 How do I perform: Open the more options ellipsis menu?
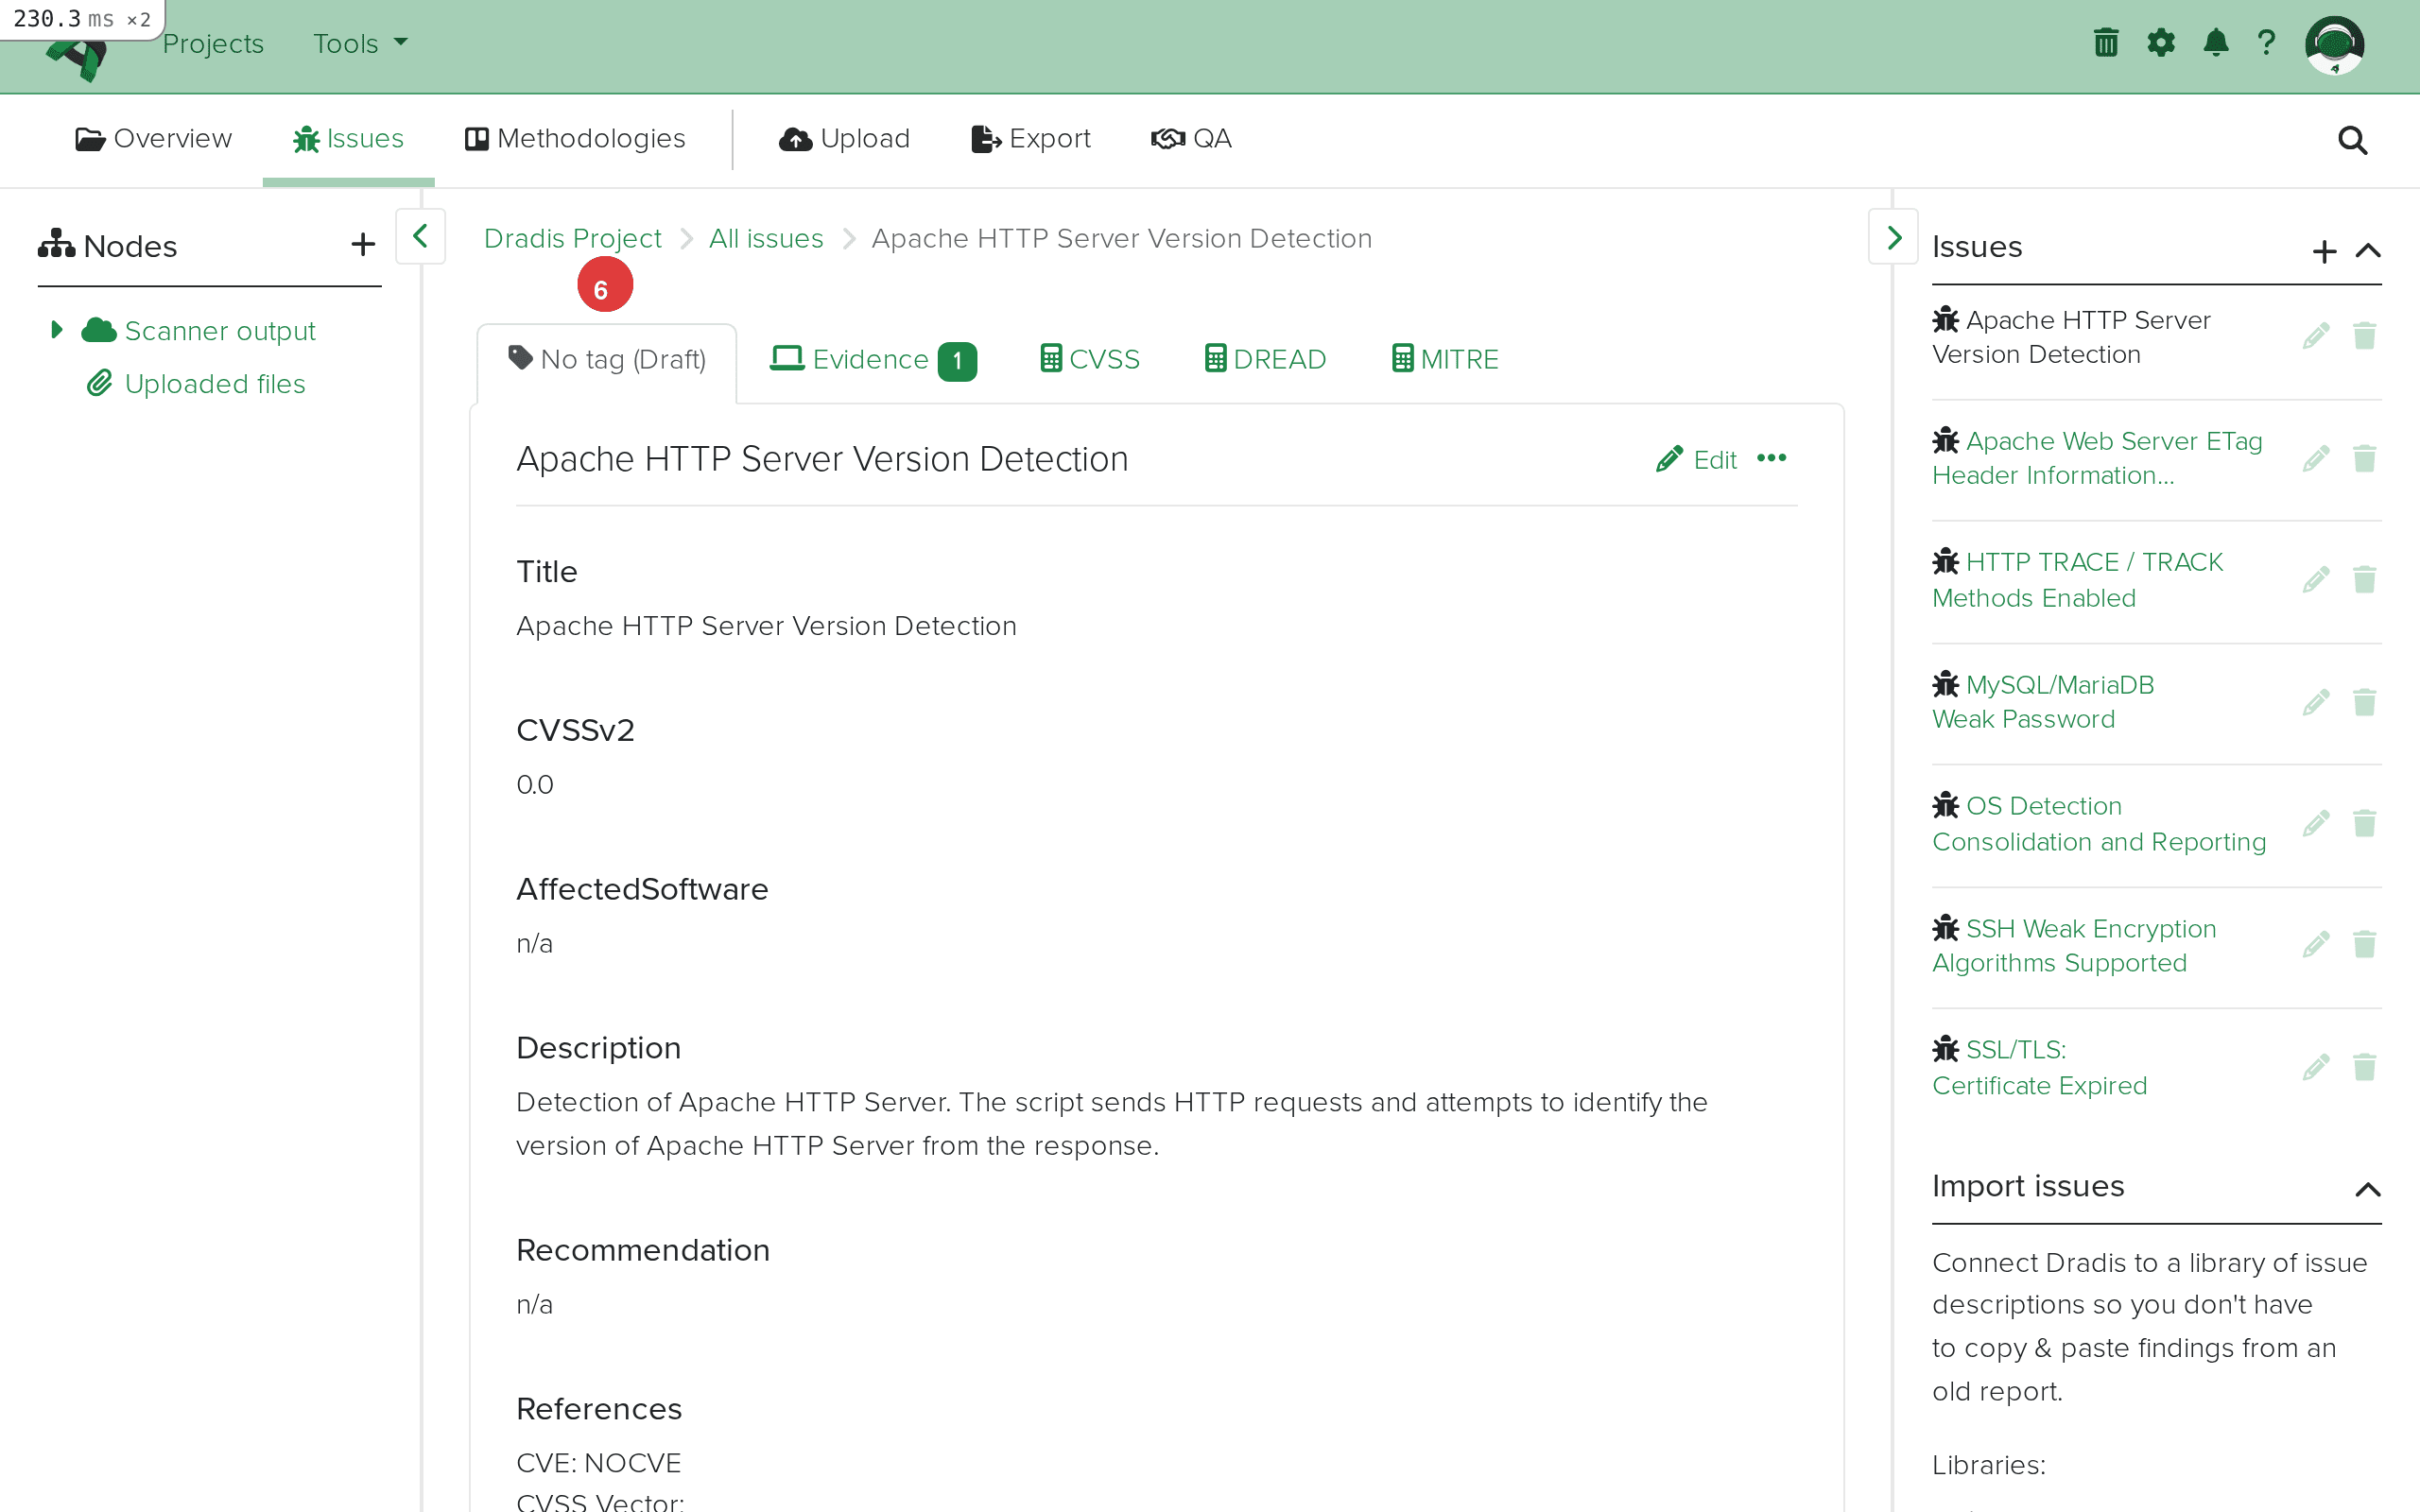point(1772,458)
